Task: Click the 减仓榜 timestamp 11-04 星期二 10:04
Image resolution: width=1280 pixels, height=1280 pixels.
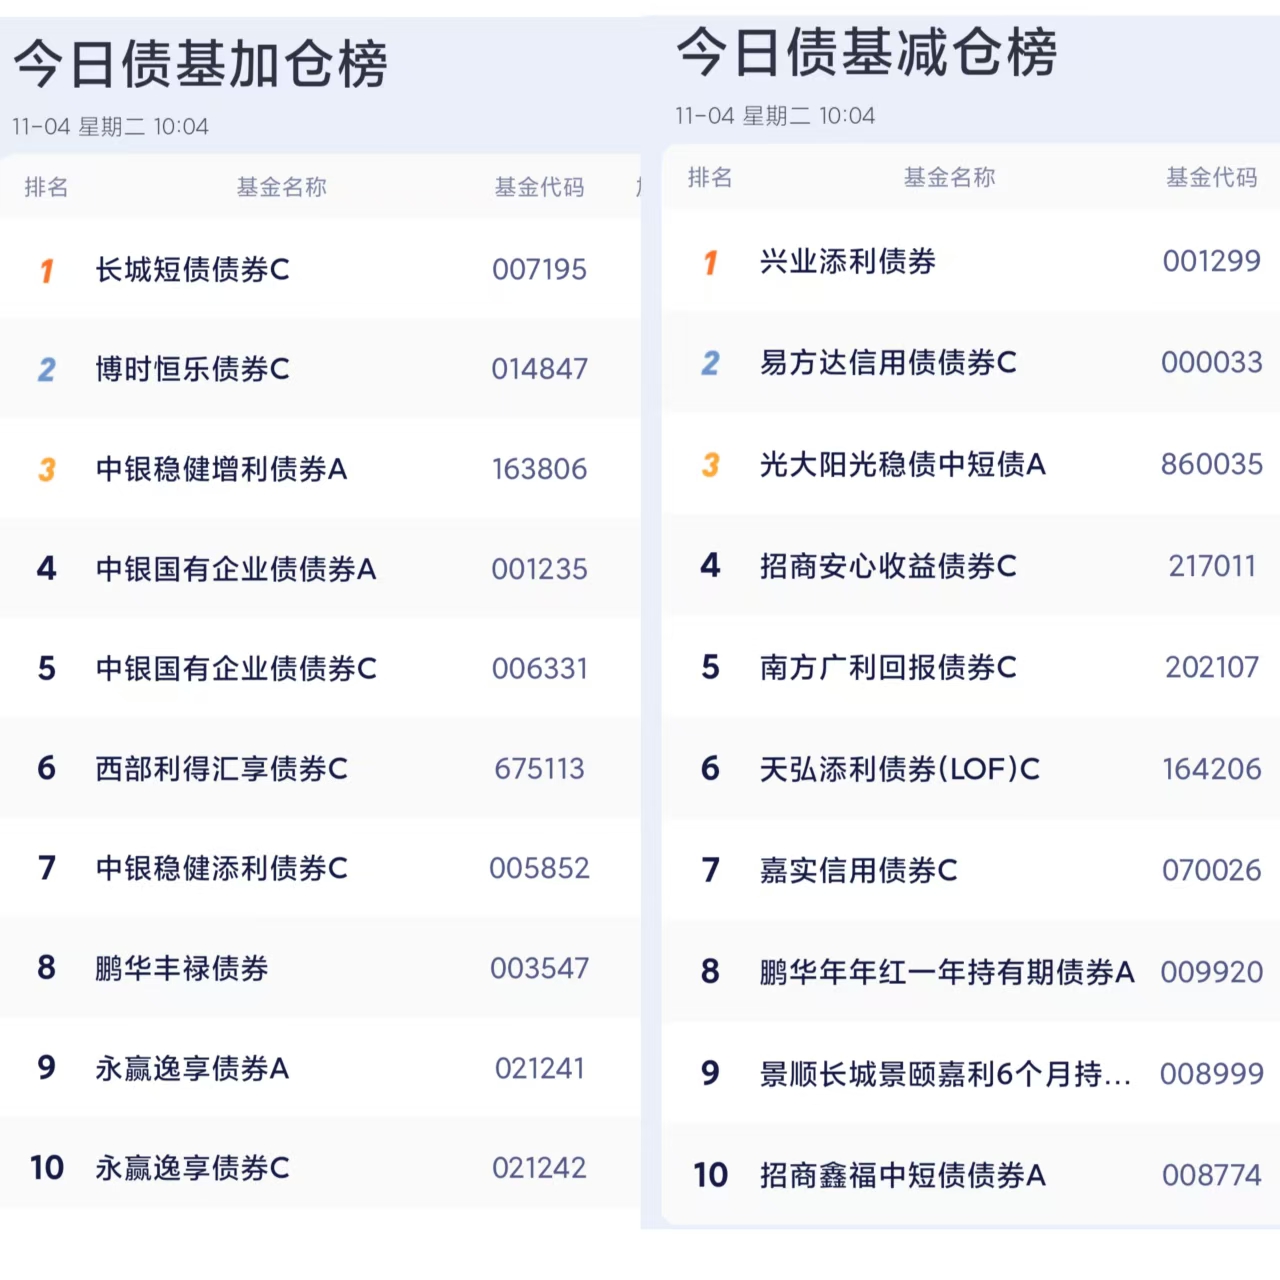Action: (x=775, y=116)
